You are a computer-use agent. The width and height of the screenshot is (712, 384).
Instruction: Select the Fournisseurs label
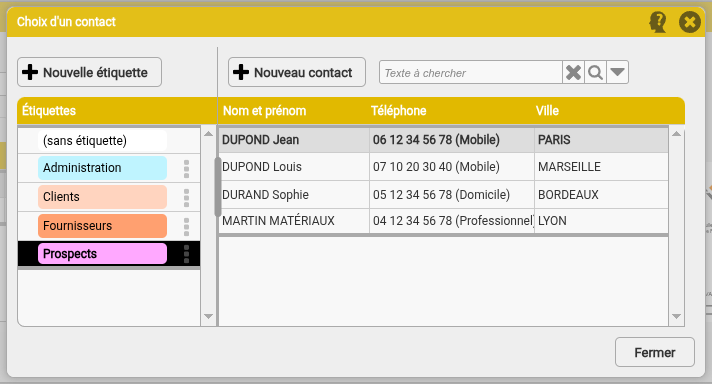pos(103,226)
